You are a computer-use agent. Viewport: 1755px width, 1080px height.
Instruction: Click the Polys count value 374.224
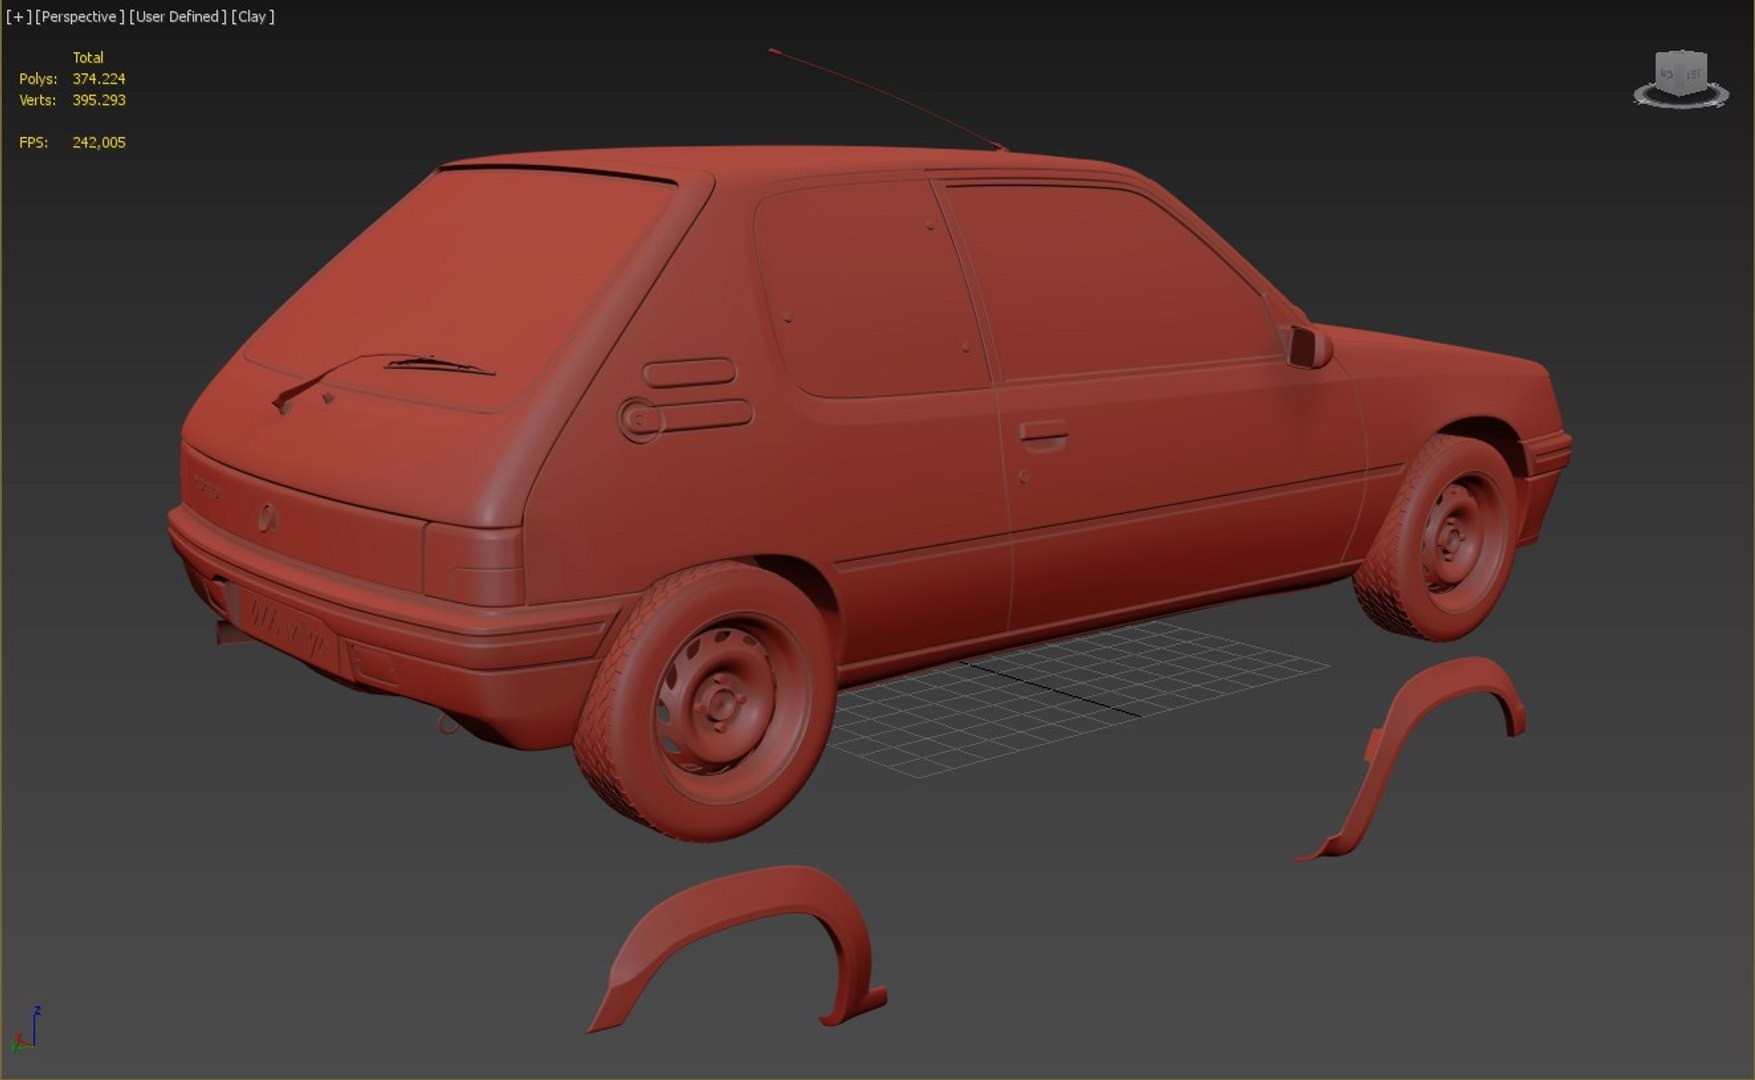tap(99, 79)
